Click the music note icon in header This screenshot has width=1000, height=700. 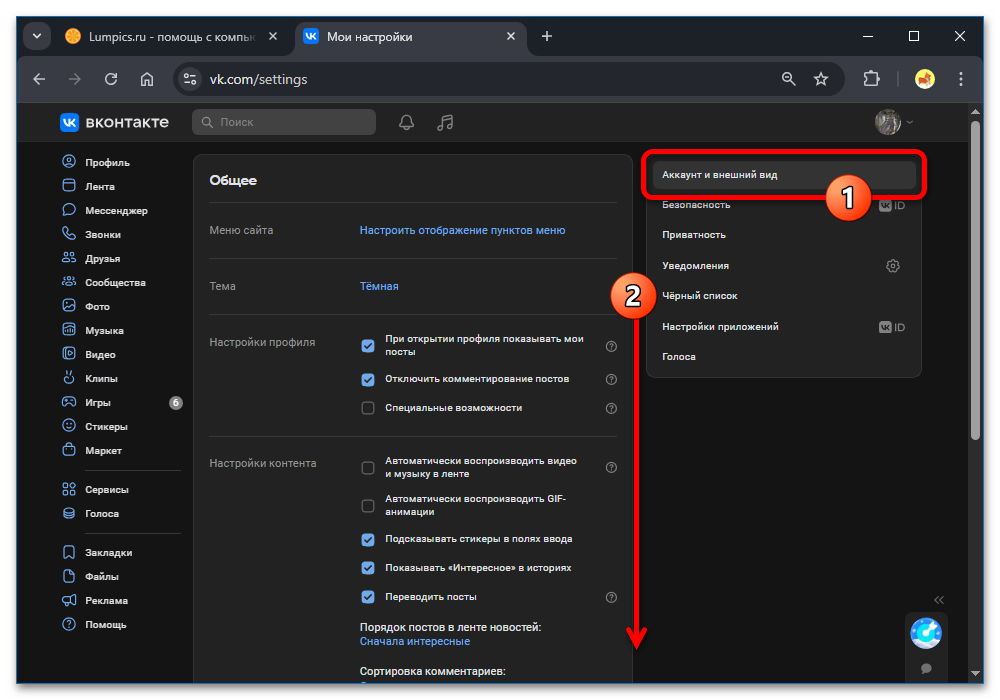pyautogui.click(x=445, y=122)
